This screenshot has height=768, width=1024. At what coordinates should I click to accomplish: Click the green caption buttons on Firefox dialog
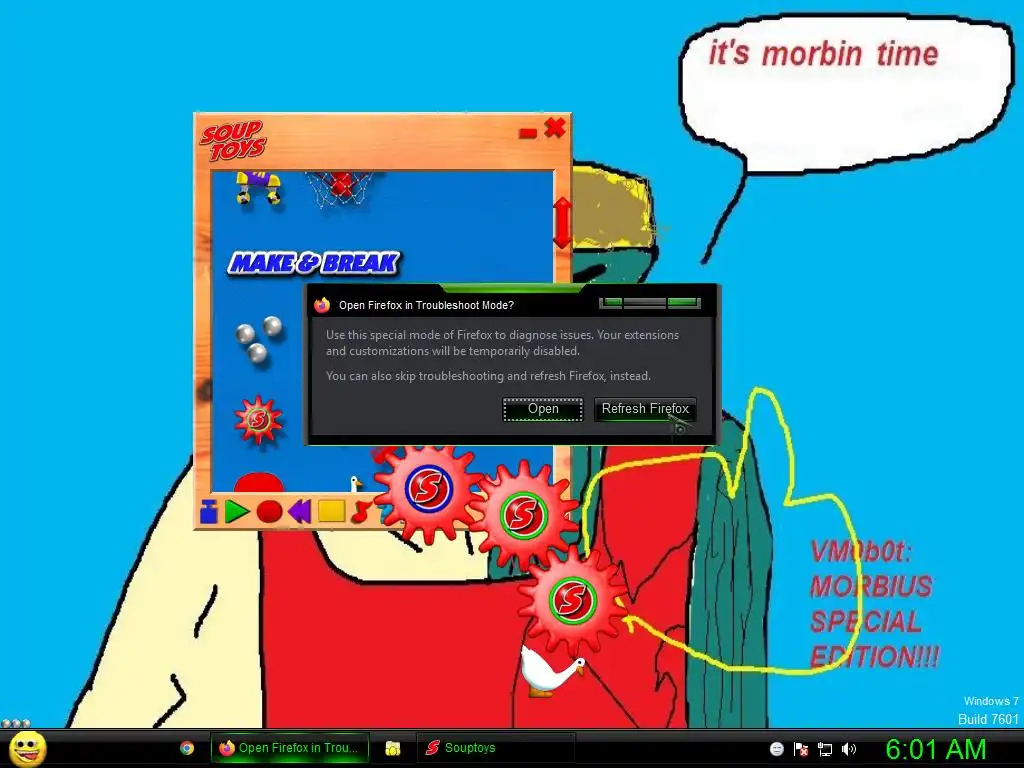click(x=650, y=303)
